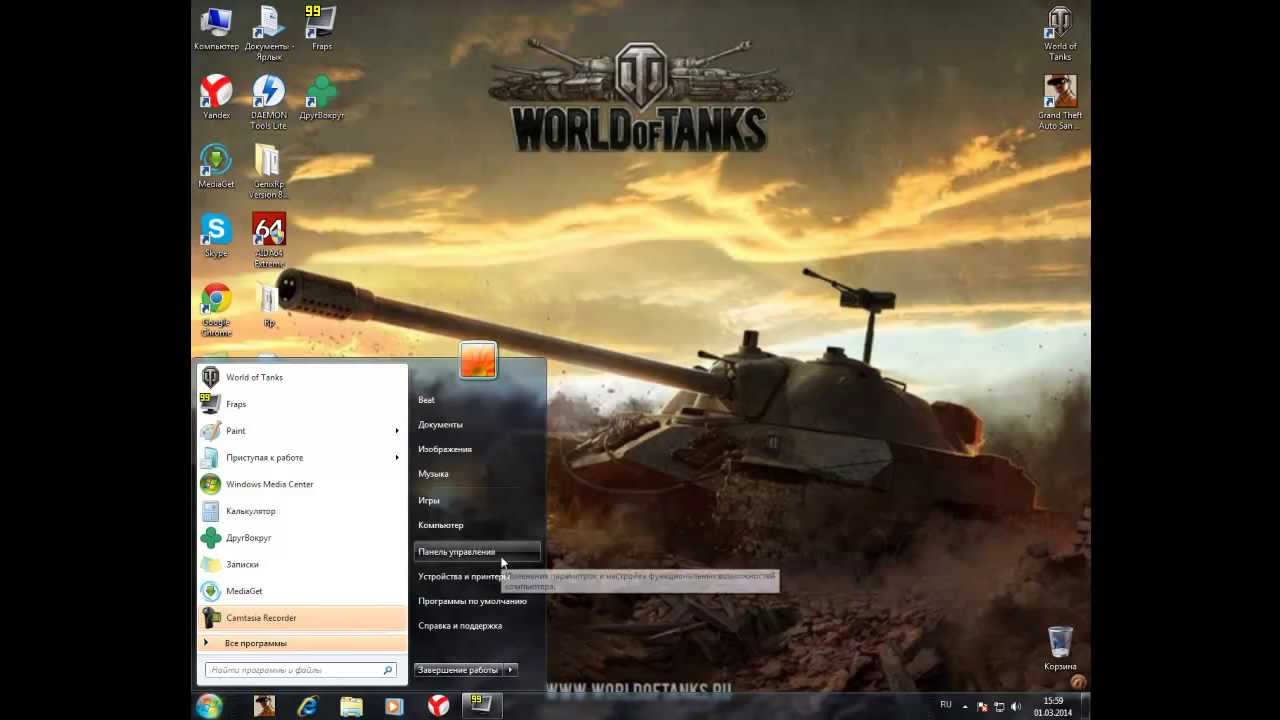Launch MediaGet from Start menu list

pyautogui.click(x=302, y=591)
